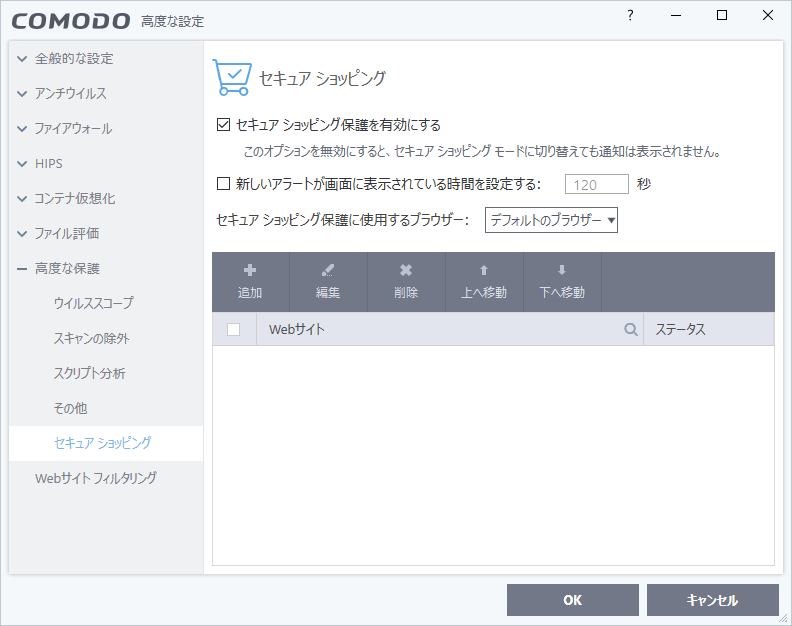The width and height of the screenshot is (792, 626).
Task: Click the 上へ移動 (Move up) arrow icon
Action: click(484, 271)
